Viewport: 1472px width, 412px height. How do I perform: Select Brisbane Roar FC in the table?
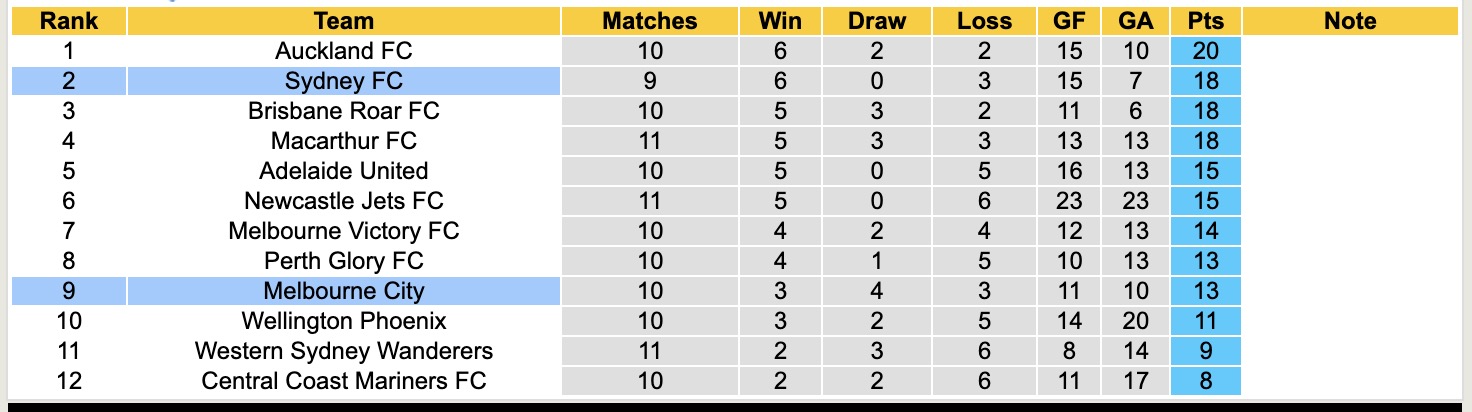tap(343, 111)
